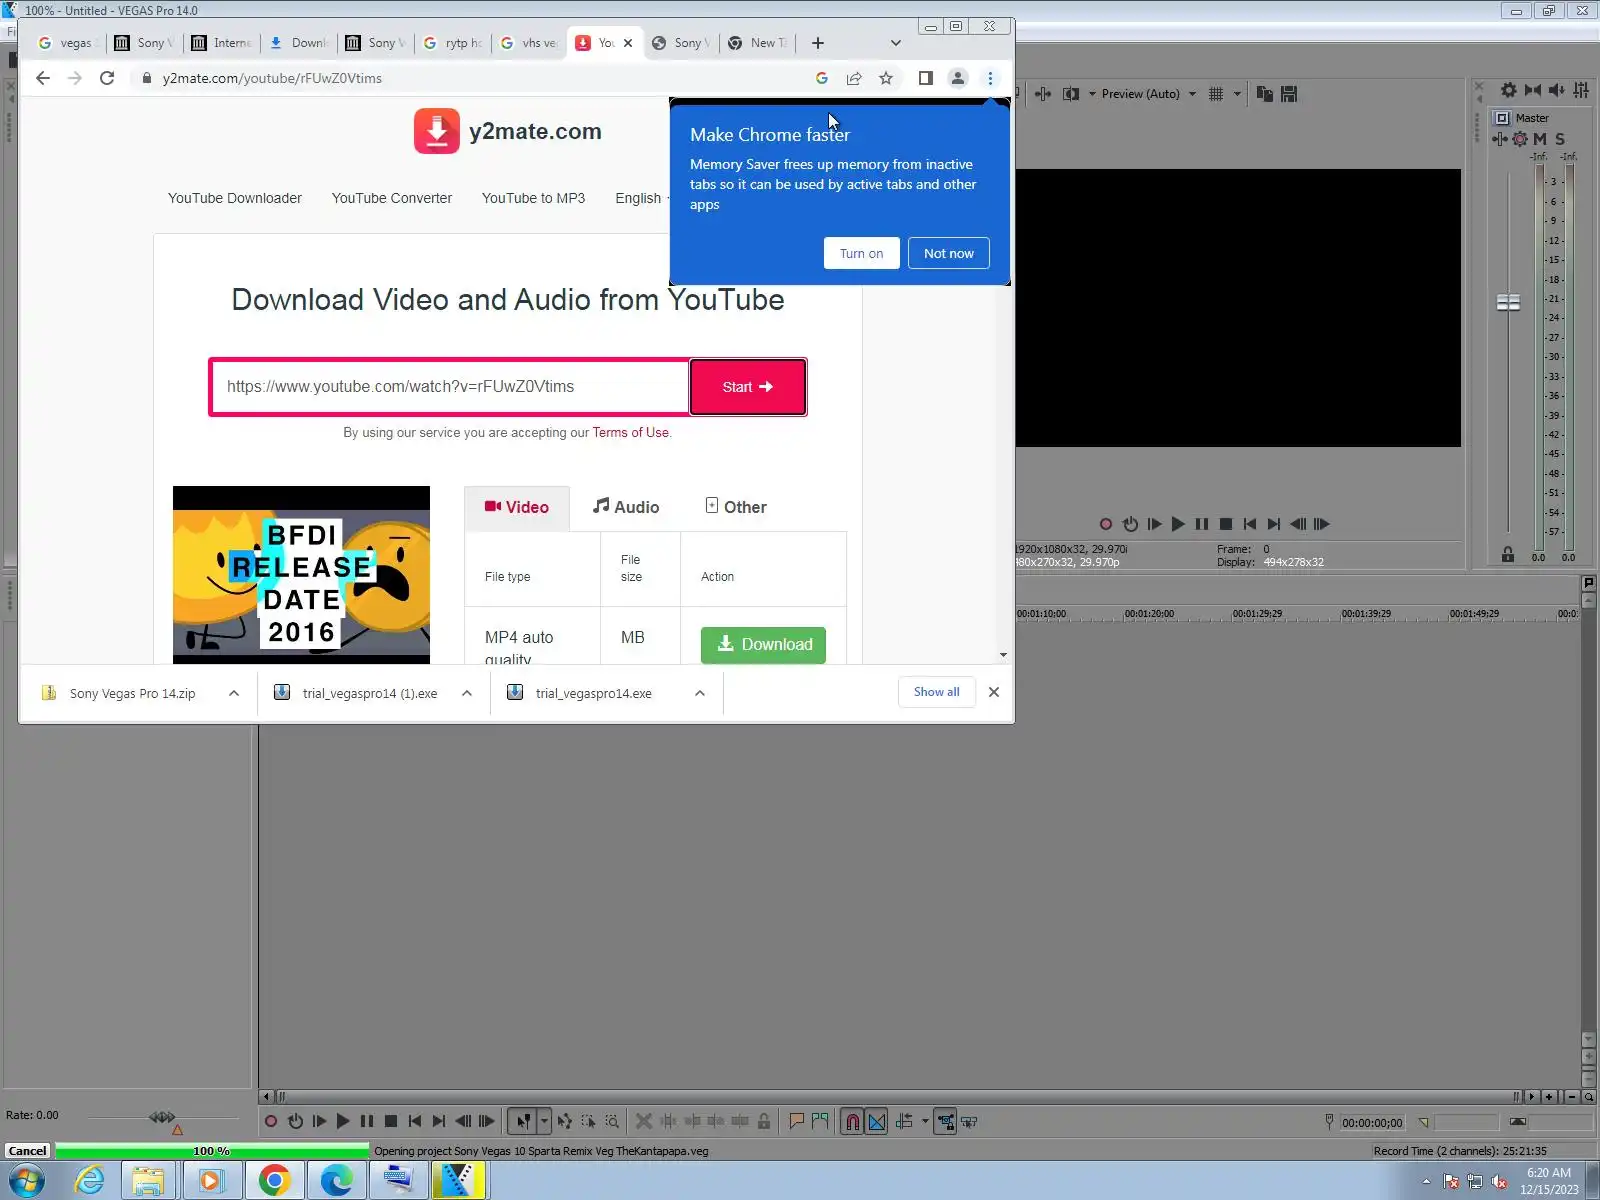
Task: Click Turn on for Memory Saver
Action: coord(861,253)
